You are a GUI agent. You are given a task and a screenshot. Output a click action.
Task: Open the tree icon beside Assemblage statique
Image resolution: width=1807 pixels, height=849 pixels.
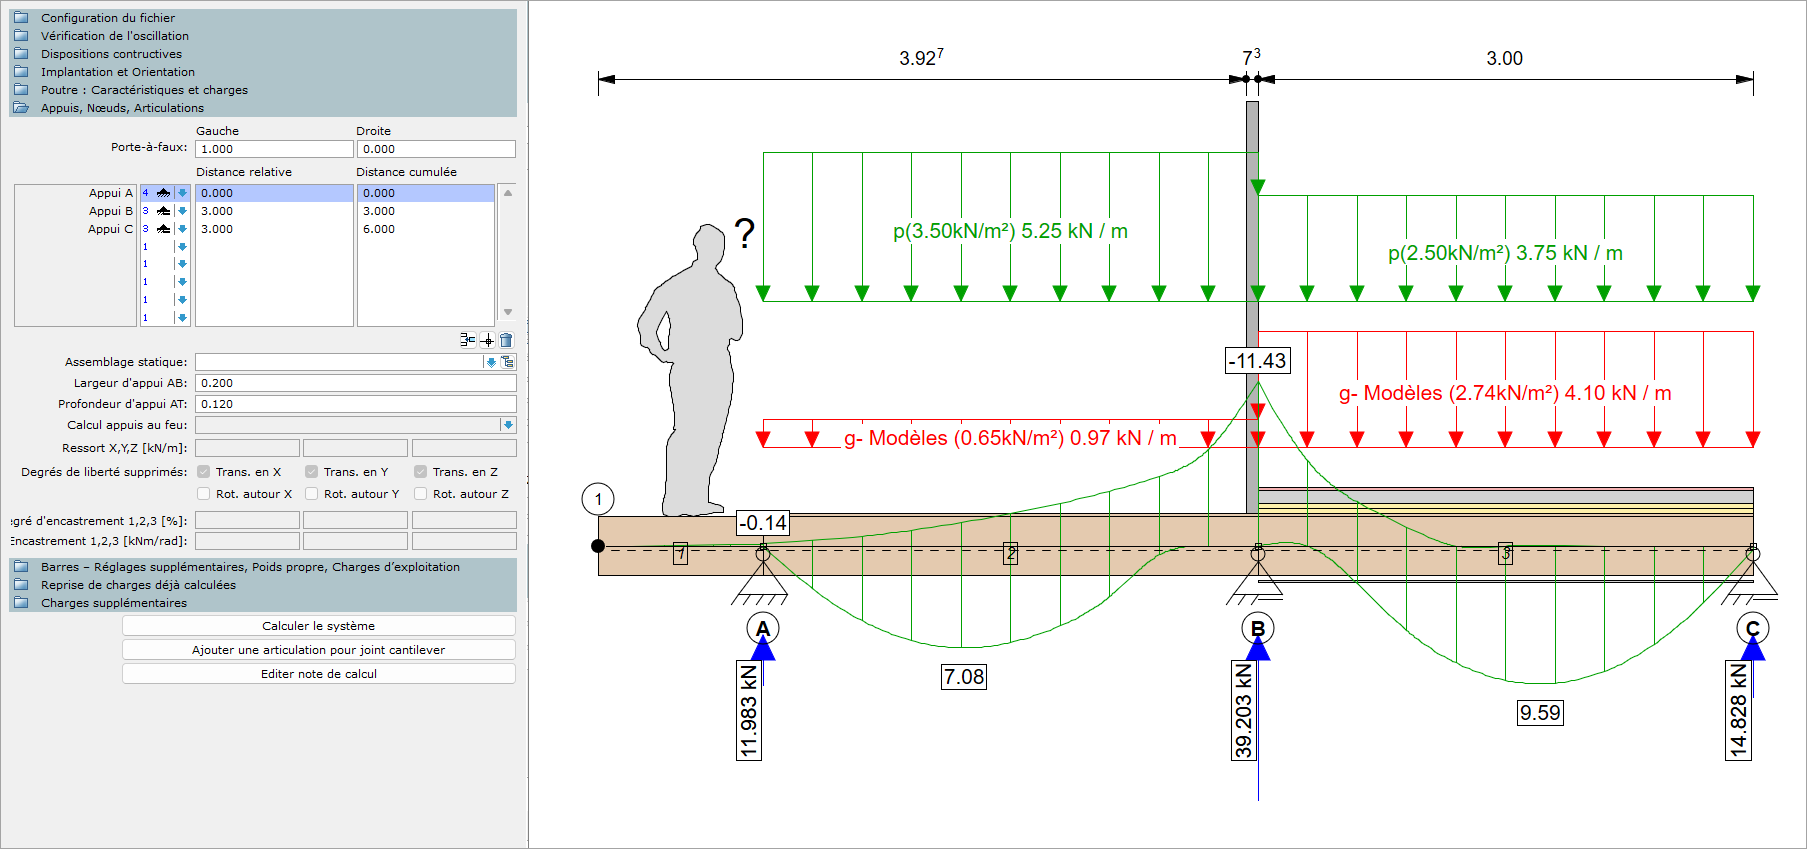click(508, 362)
